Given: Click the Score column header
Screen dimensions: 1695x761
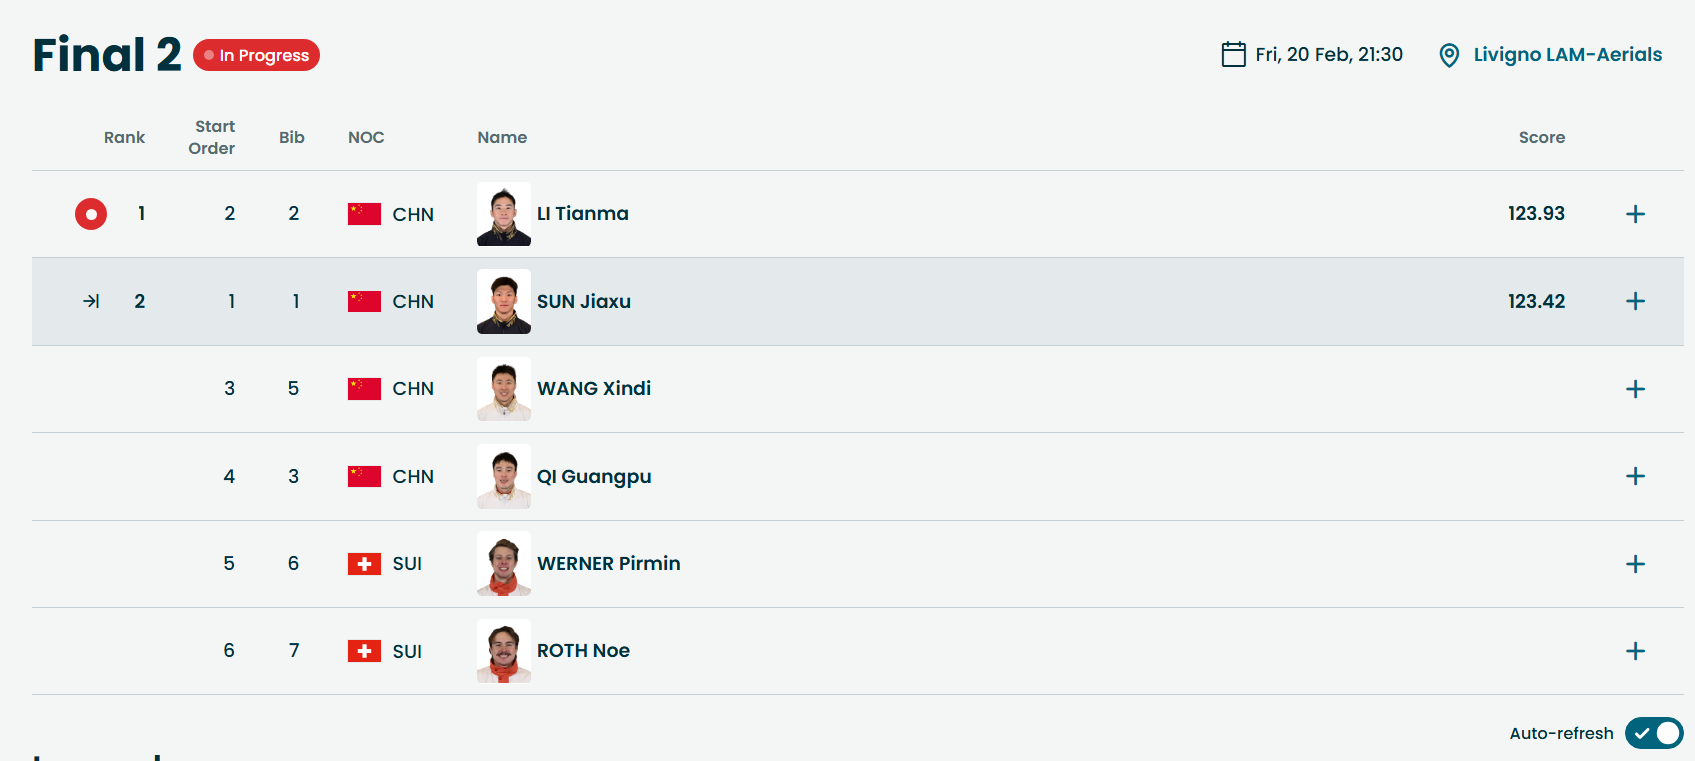Looking at the screenshot, I should 1541,137.
